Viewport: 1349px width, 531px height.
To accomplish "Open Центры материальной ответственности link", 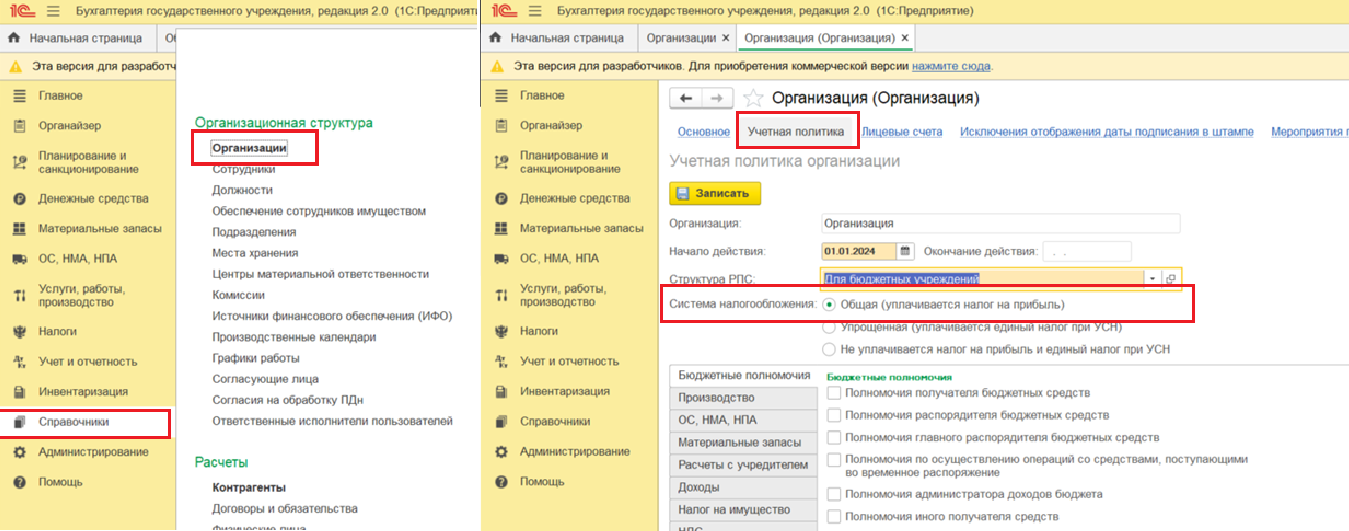I will (x=321, y=274).
